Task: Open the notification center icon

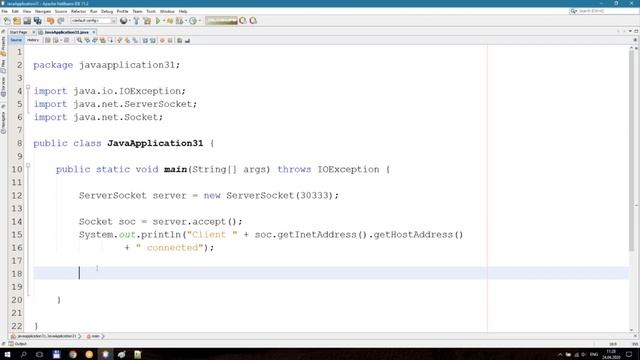Action: tap(629, 354)
